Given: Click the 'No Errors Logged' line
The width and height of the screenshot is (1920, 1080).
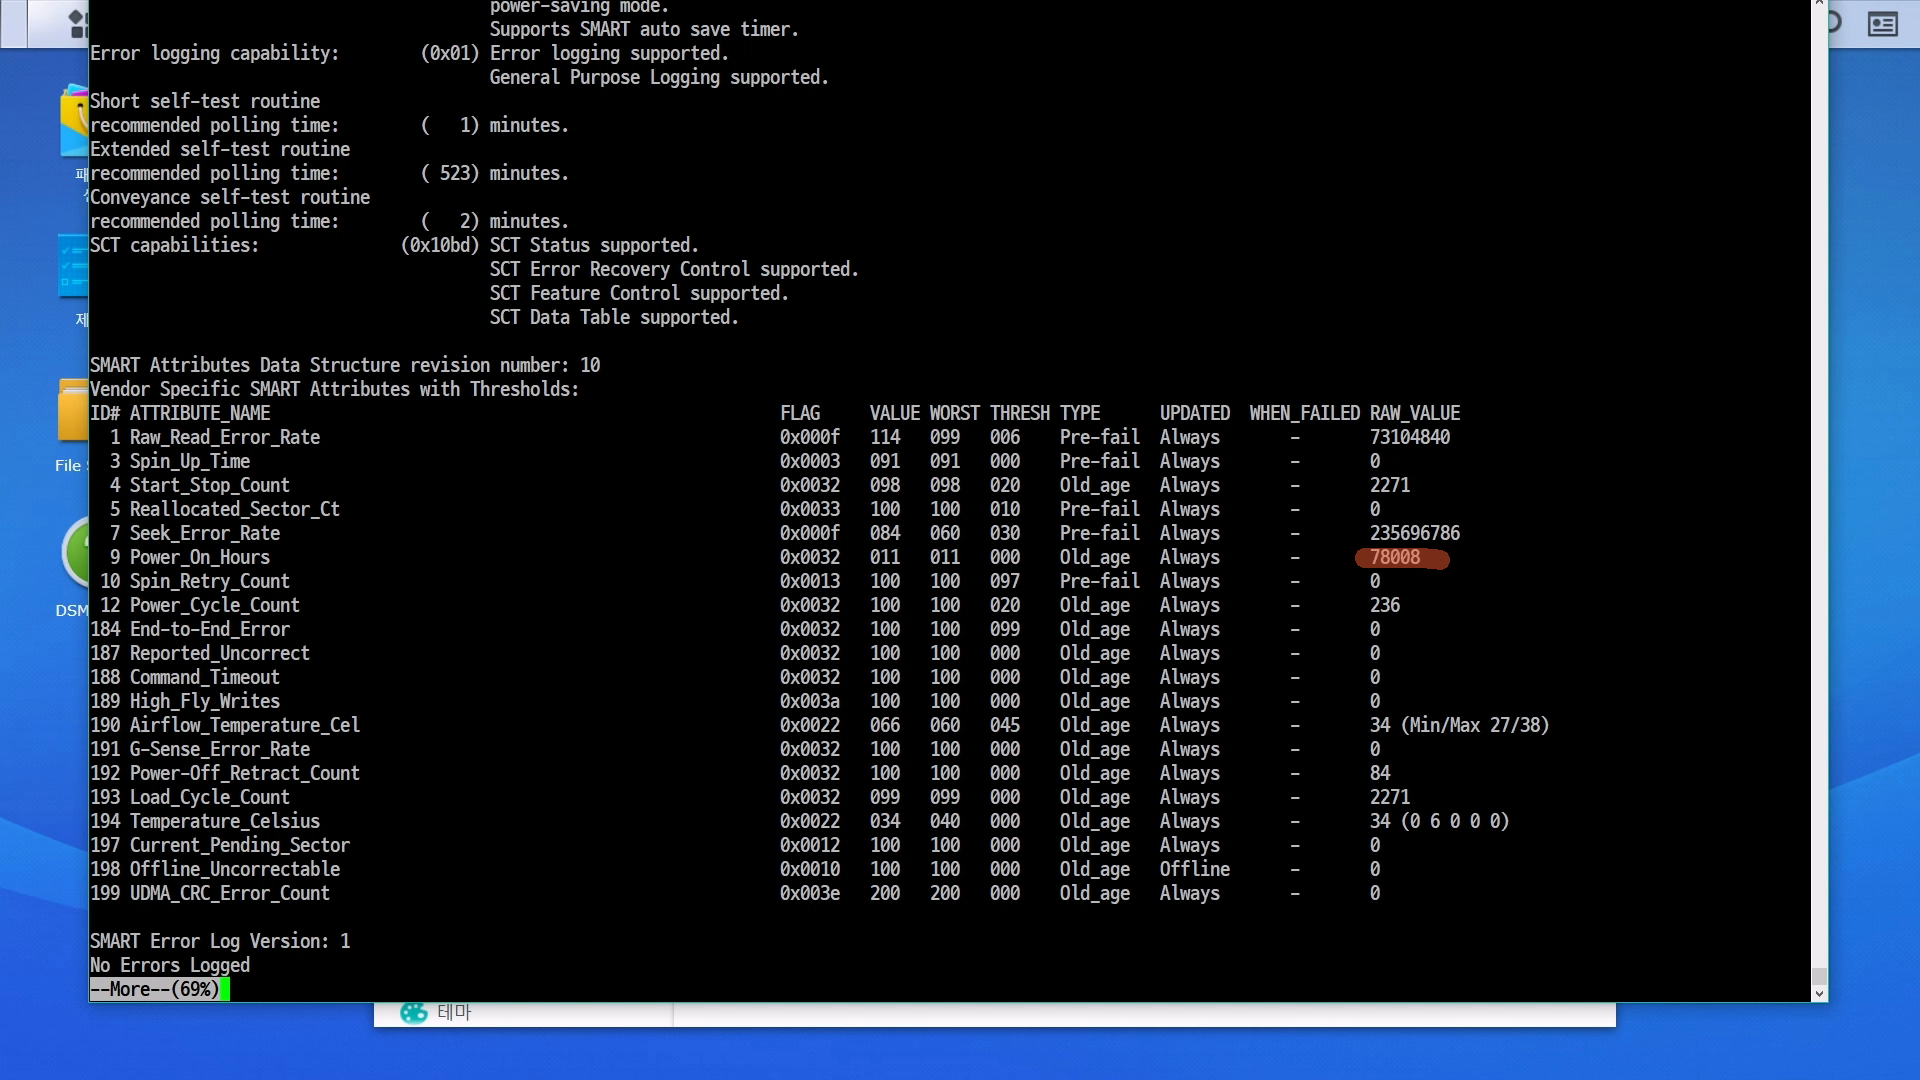Looking at the screenshot, I should [x=170, y=965].
